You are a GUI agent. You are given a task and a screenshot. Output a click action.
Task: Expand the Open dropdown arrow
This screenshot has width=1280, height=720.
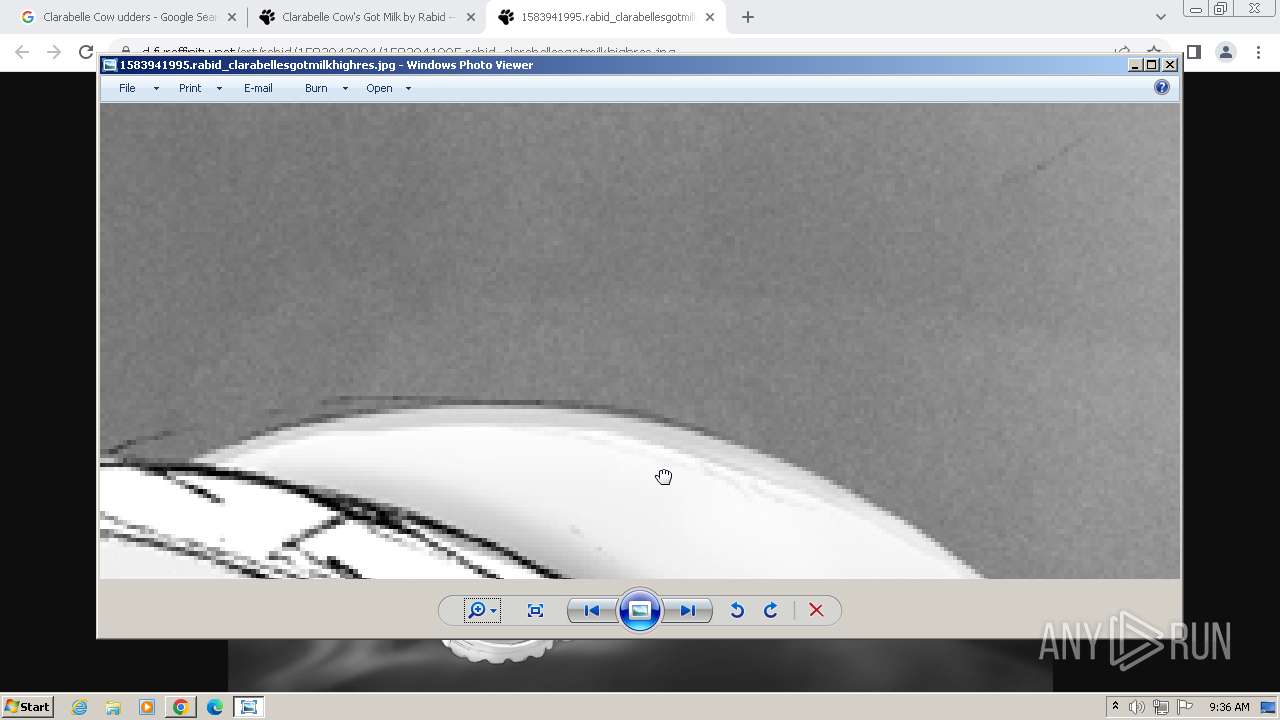(408, 88)
